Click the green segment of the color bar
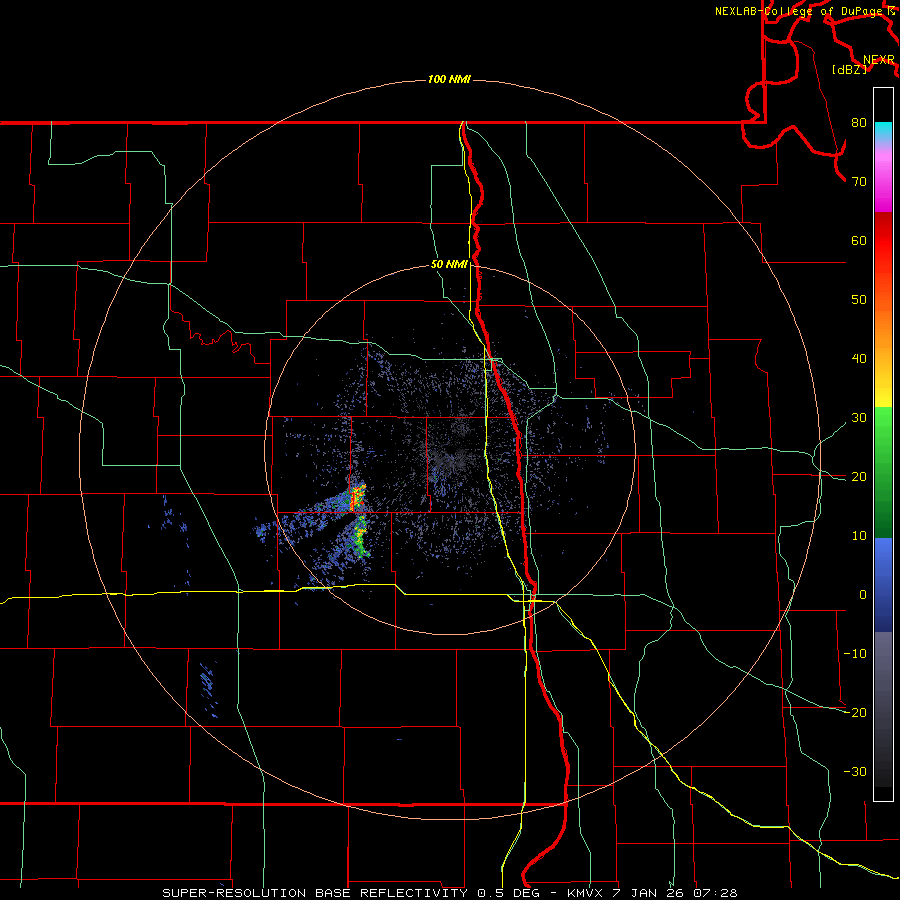 (x=883, y=472)
